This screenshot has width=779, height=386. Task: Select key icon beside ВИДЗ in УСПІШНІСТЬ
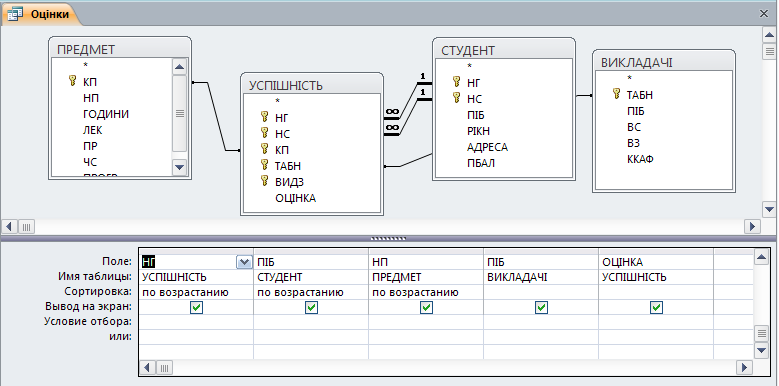(x=265, y=181)
